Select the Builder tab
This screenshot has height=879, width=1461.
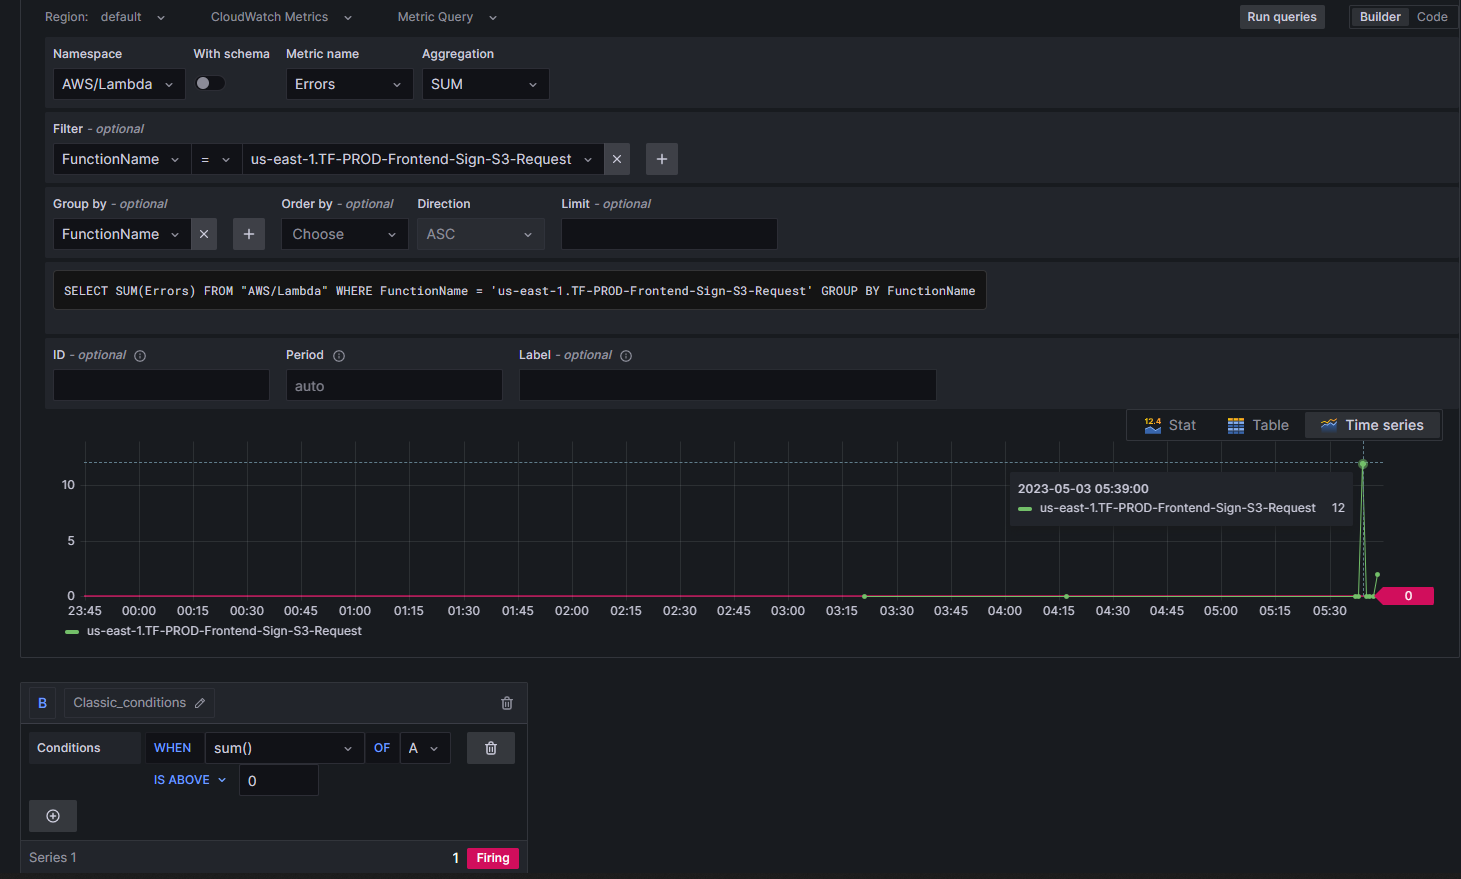(1379, 16)
